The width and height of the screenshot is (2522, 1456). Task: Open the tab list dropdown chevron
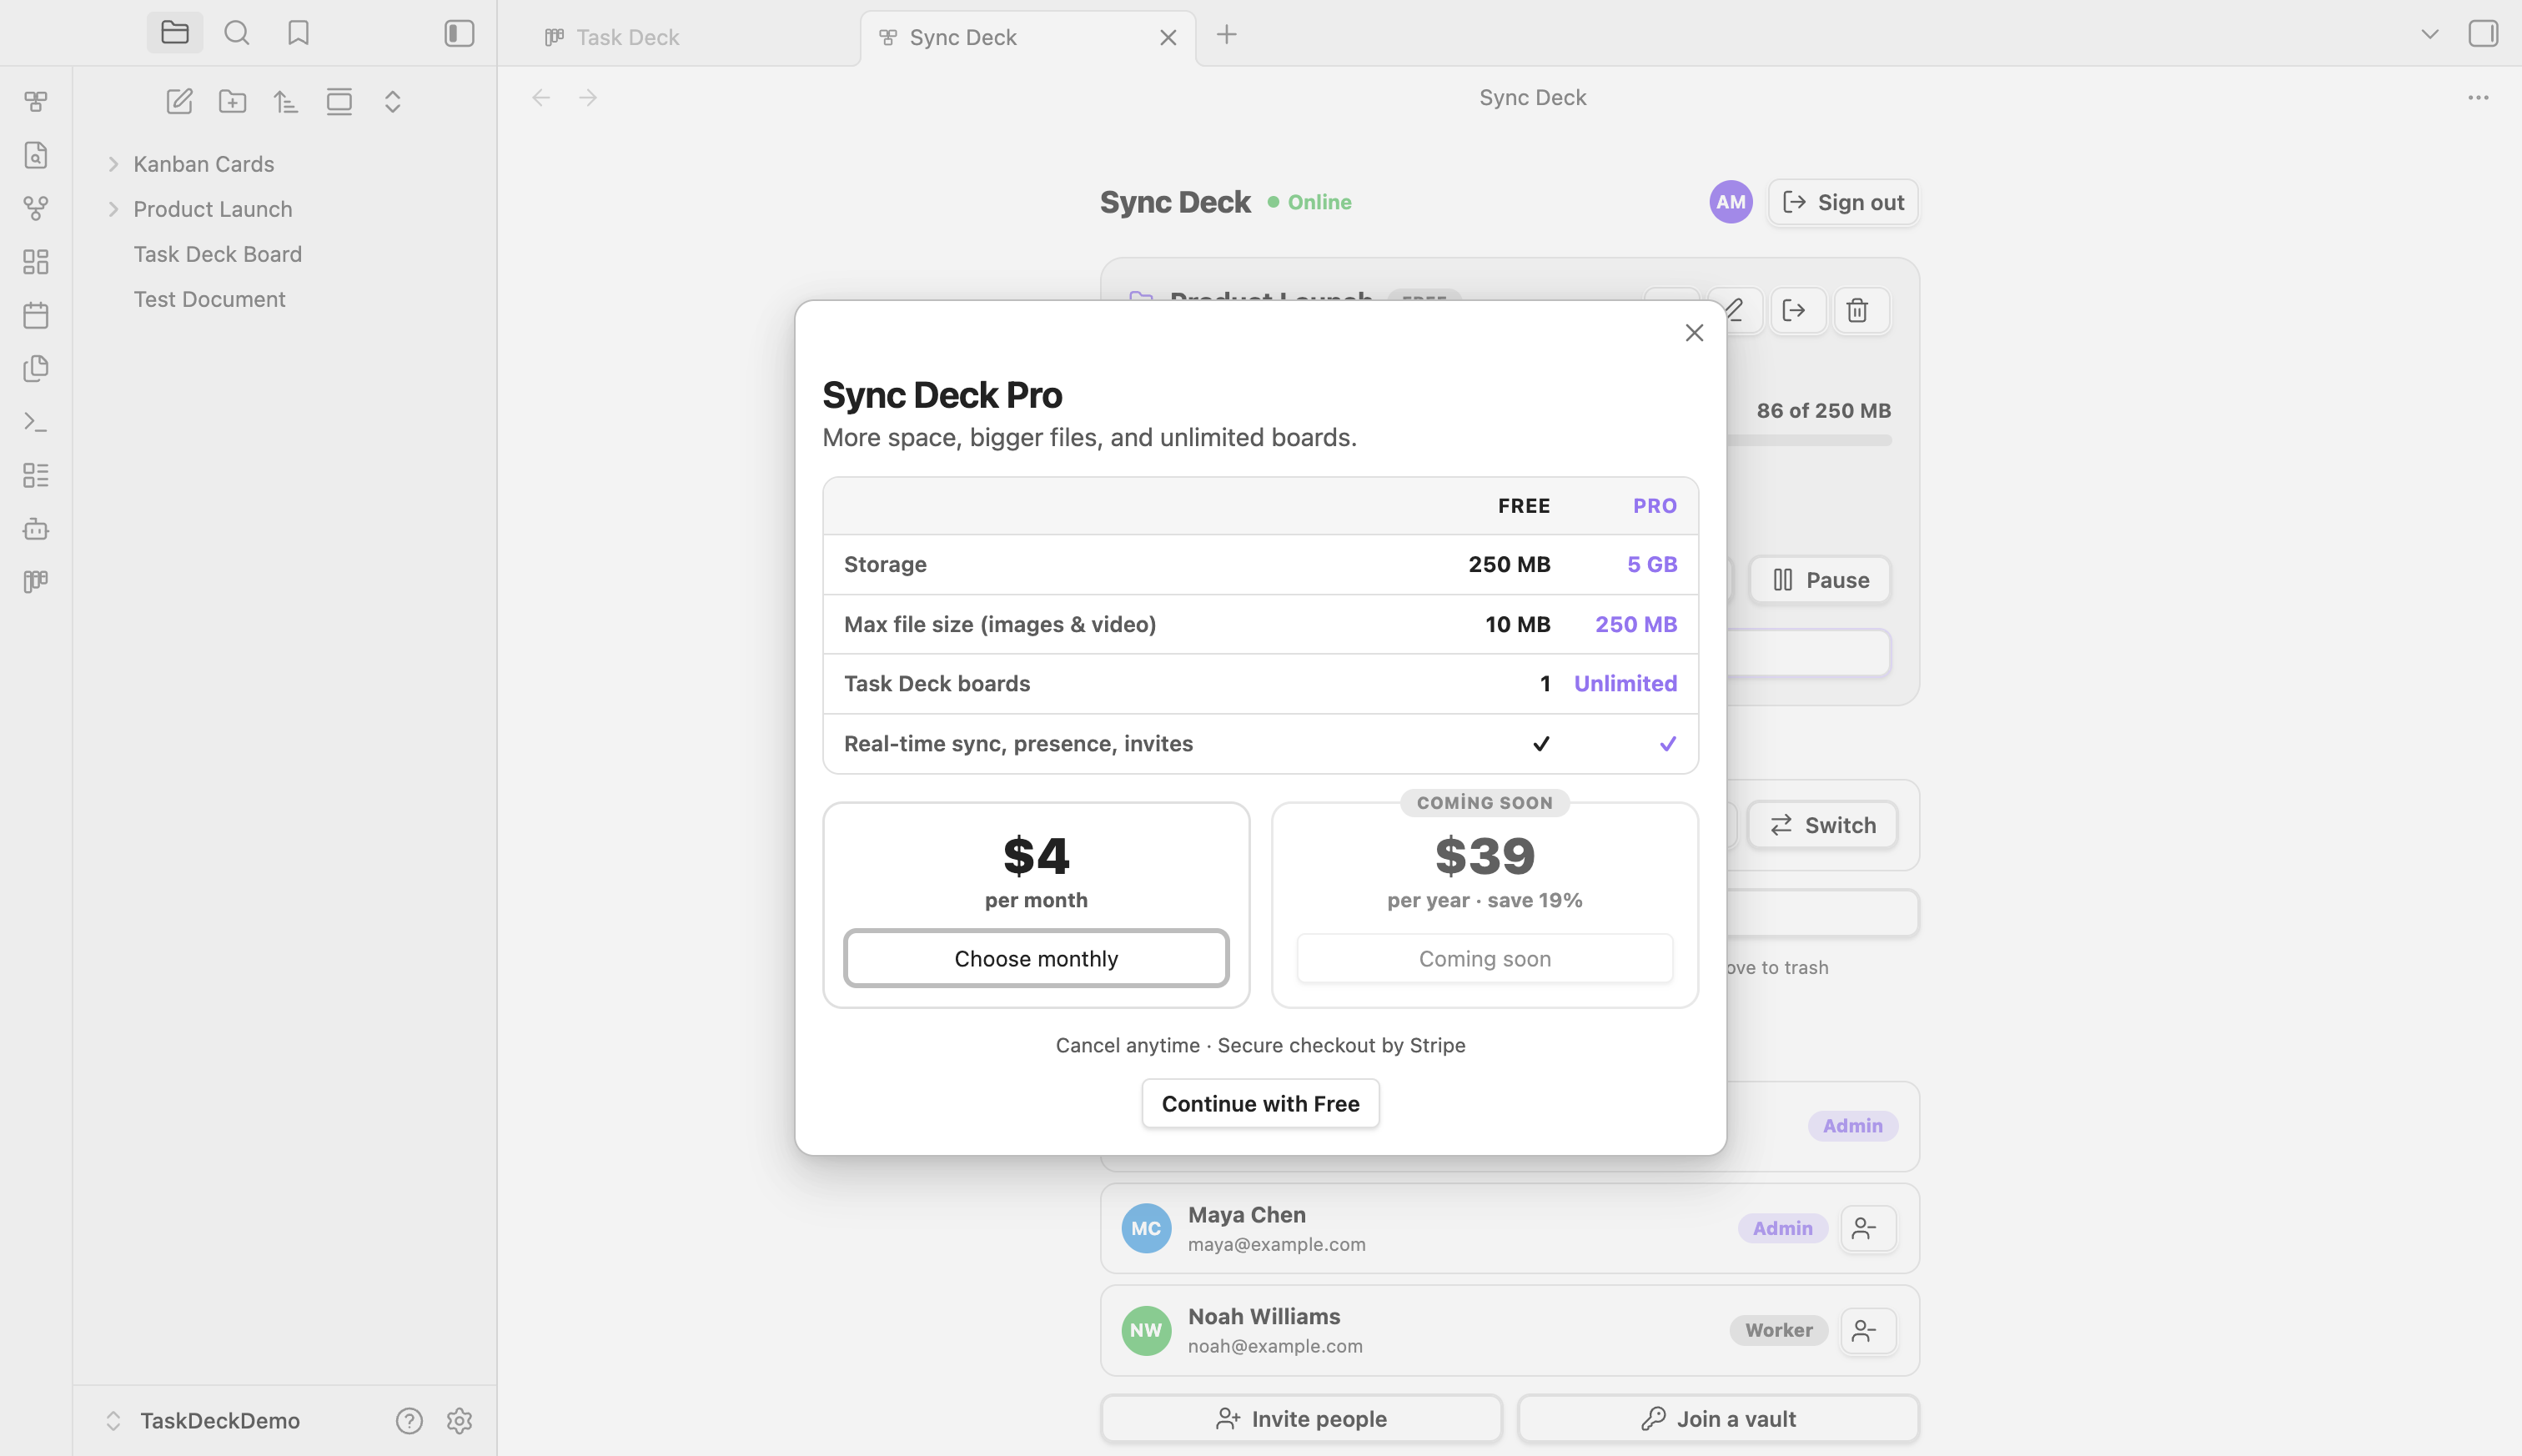click(2430, 34)
